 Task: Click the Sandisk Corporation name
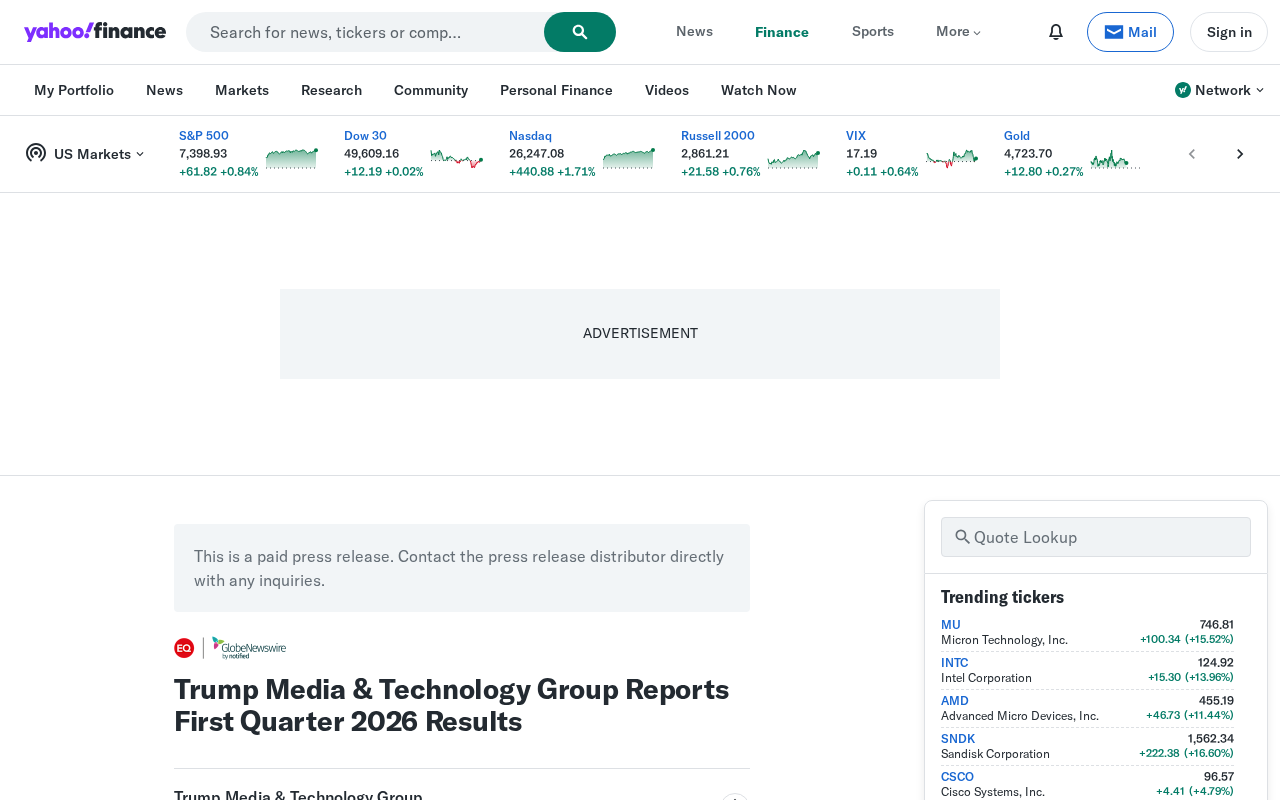click(995, 754)
